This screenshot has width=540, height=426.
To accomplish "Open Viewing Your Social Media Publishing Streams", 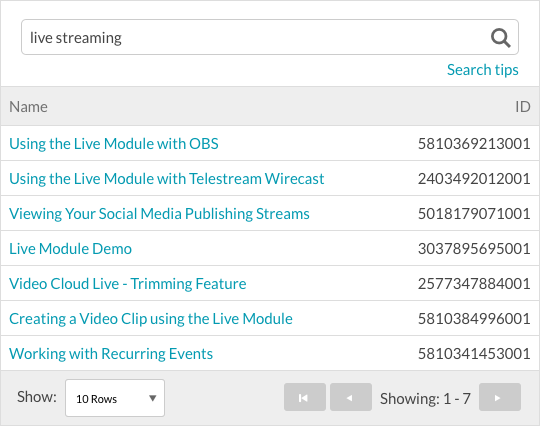I will click(x=159, y=214).
